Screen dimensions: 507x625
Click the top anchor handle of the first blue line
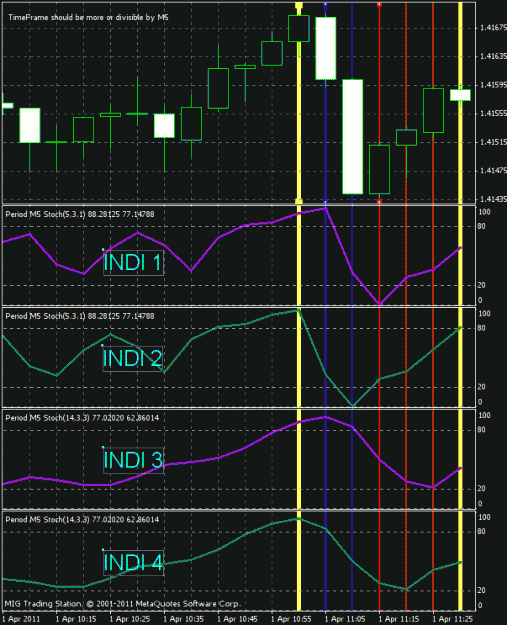point(326,4)
